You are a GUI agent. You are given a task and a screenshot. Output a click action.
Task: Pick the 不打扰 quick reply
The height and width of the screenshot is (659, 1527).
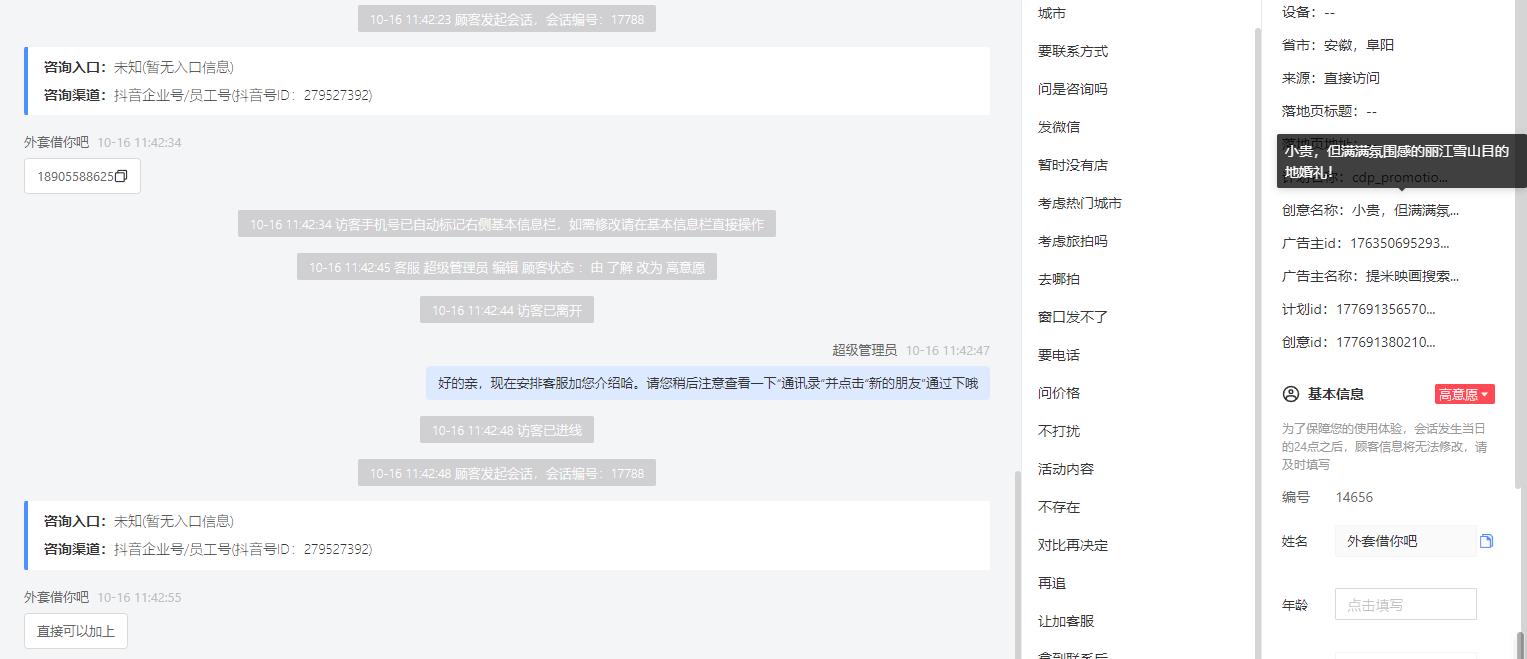(x=1059, y=431)
